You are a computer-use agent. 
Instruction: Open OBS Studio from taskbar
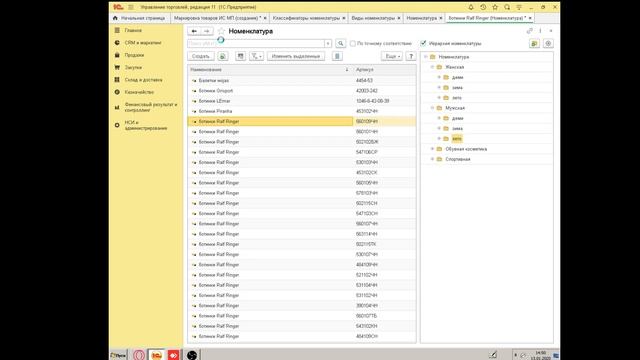coord(192,355)
